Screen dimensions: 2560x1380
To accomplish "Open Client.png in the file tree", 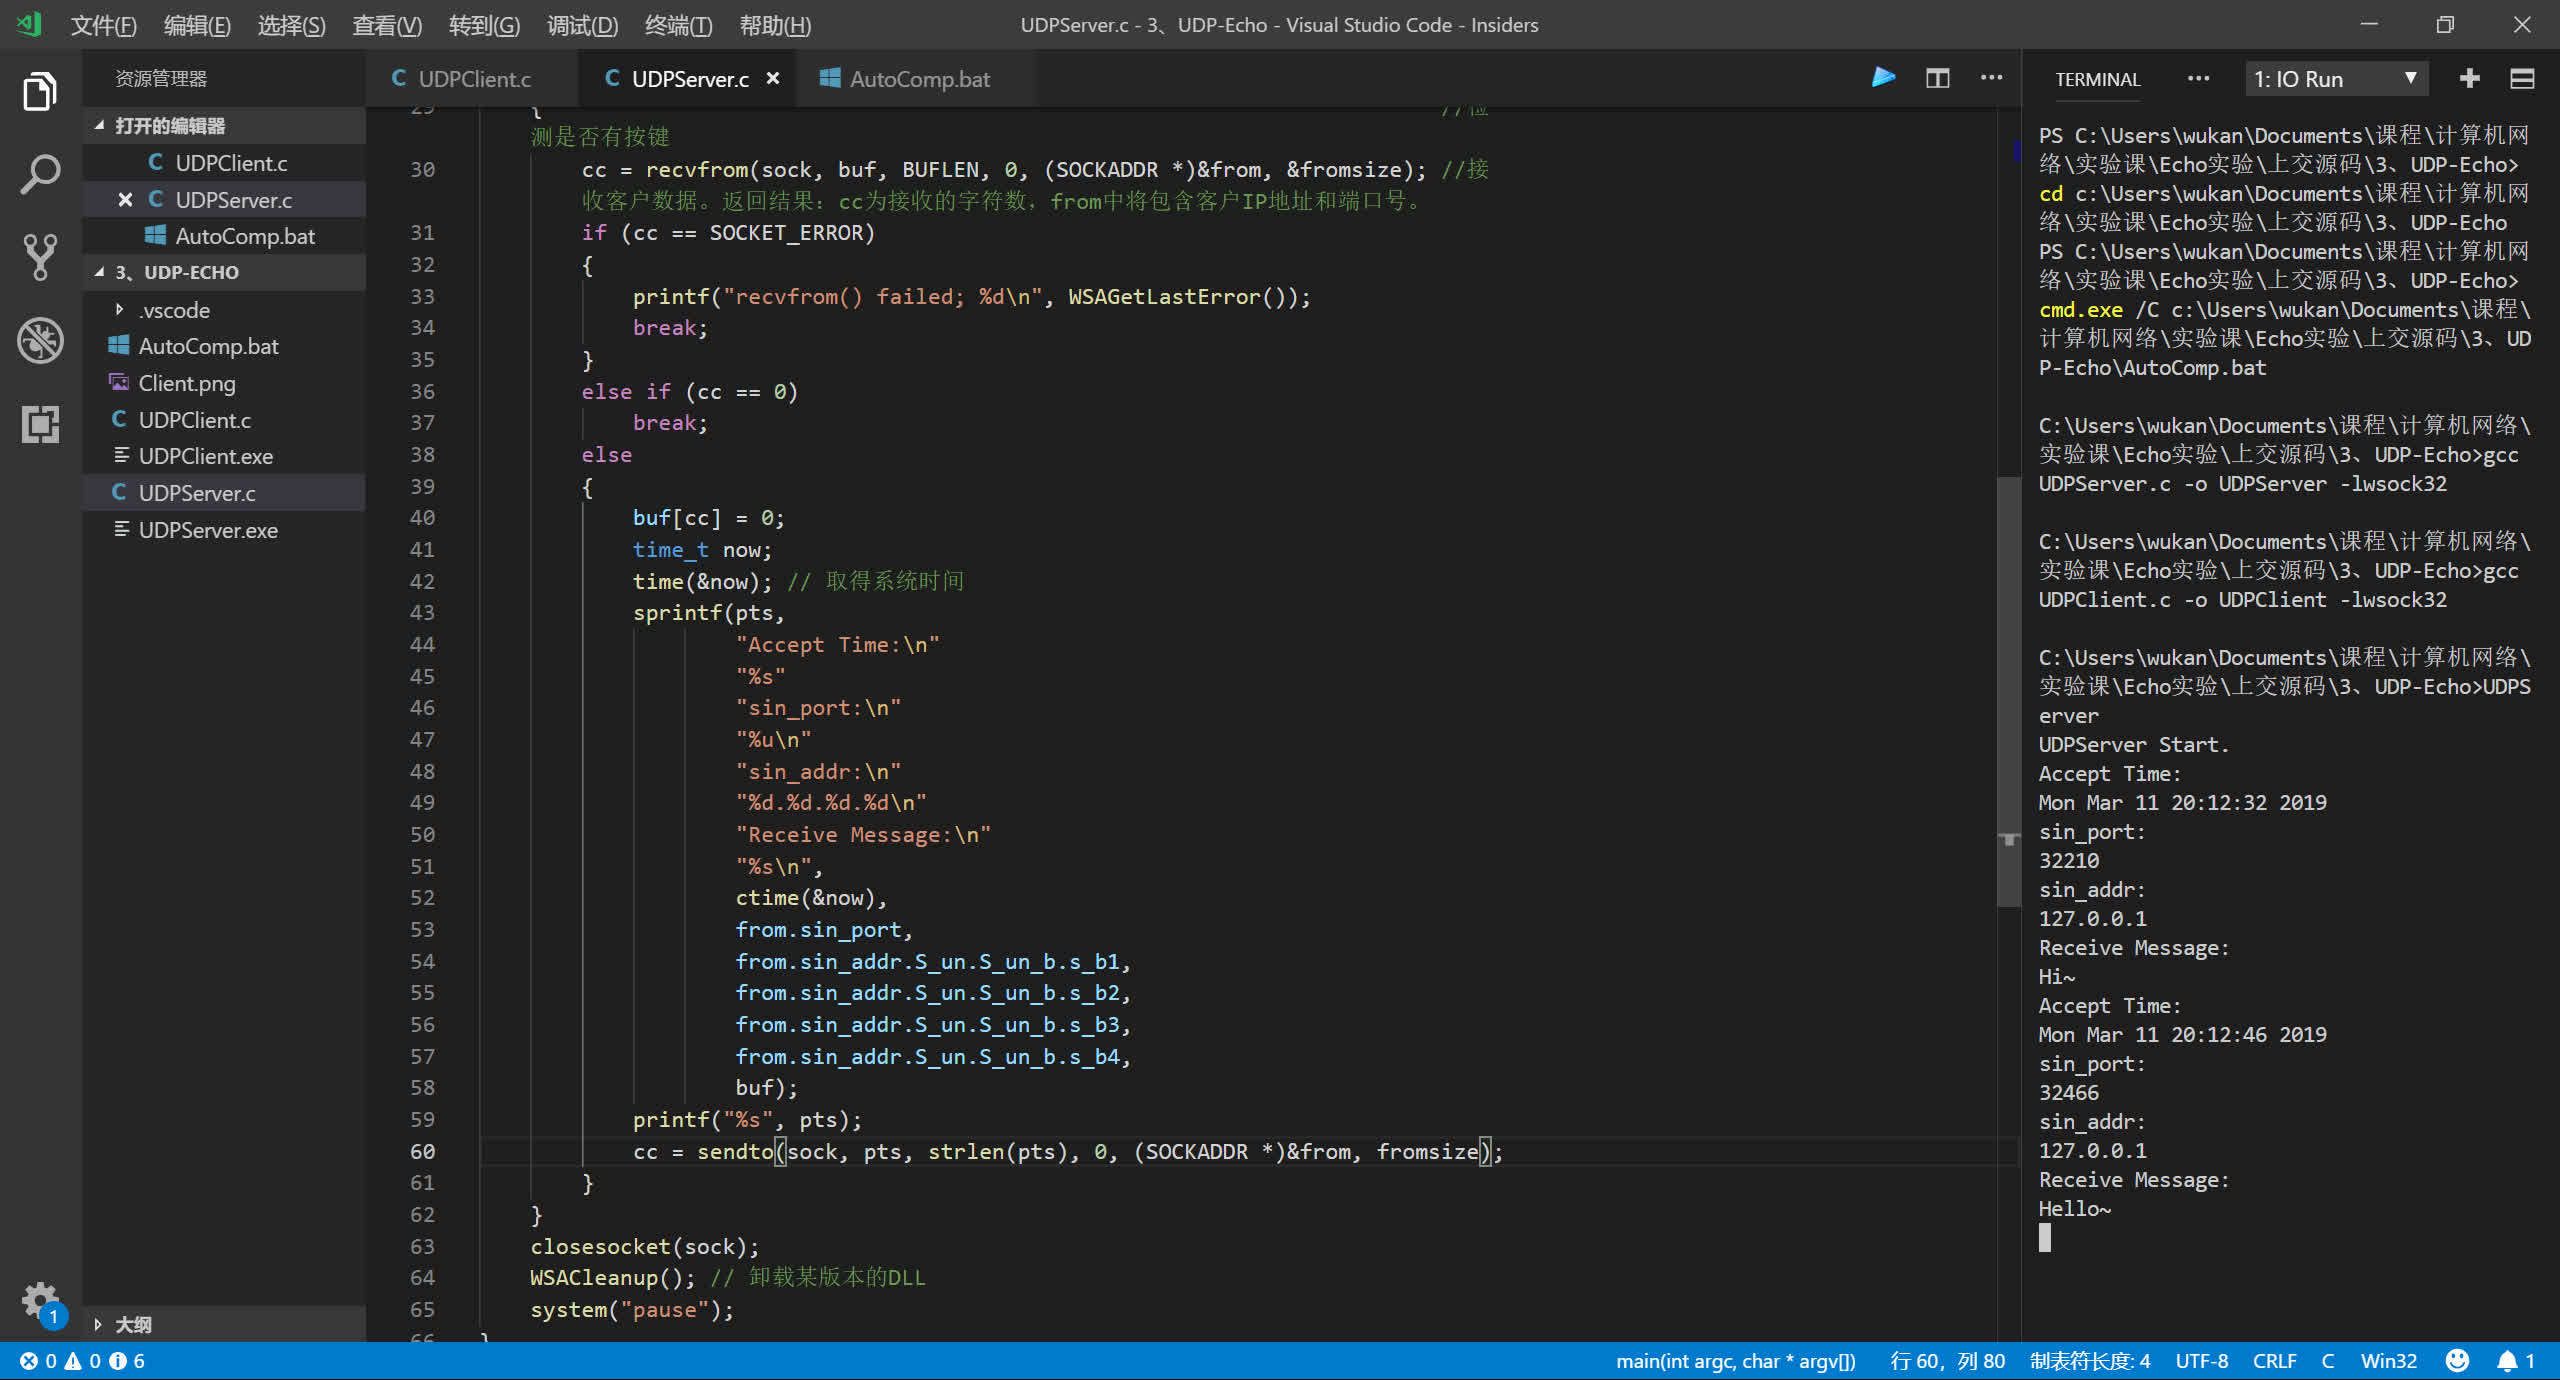I will (x=186, y=383).
